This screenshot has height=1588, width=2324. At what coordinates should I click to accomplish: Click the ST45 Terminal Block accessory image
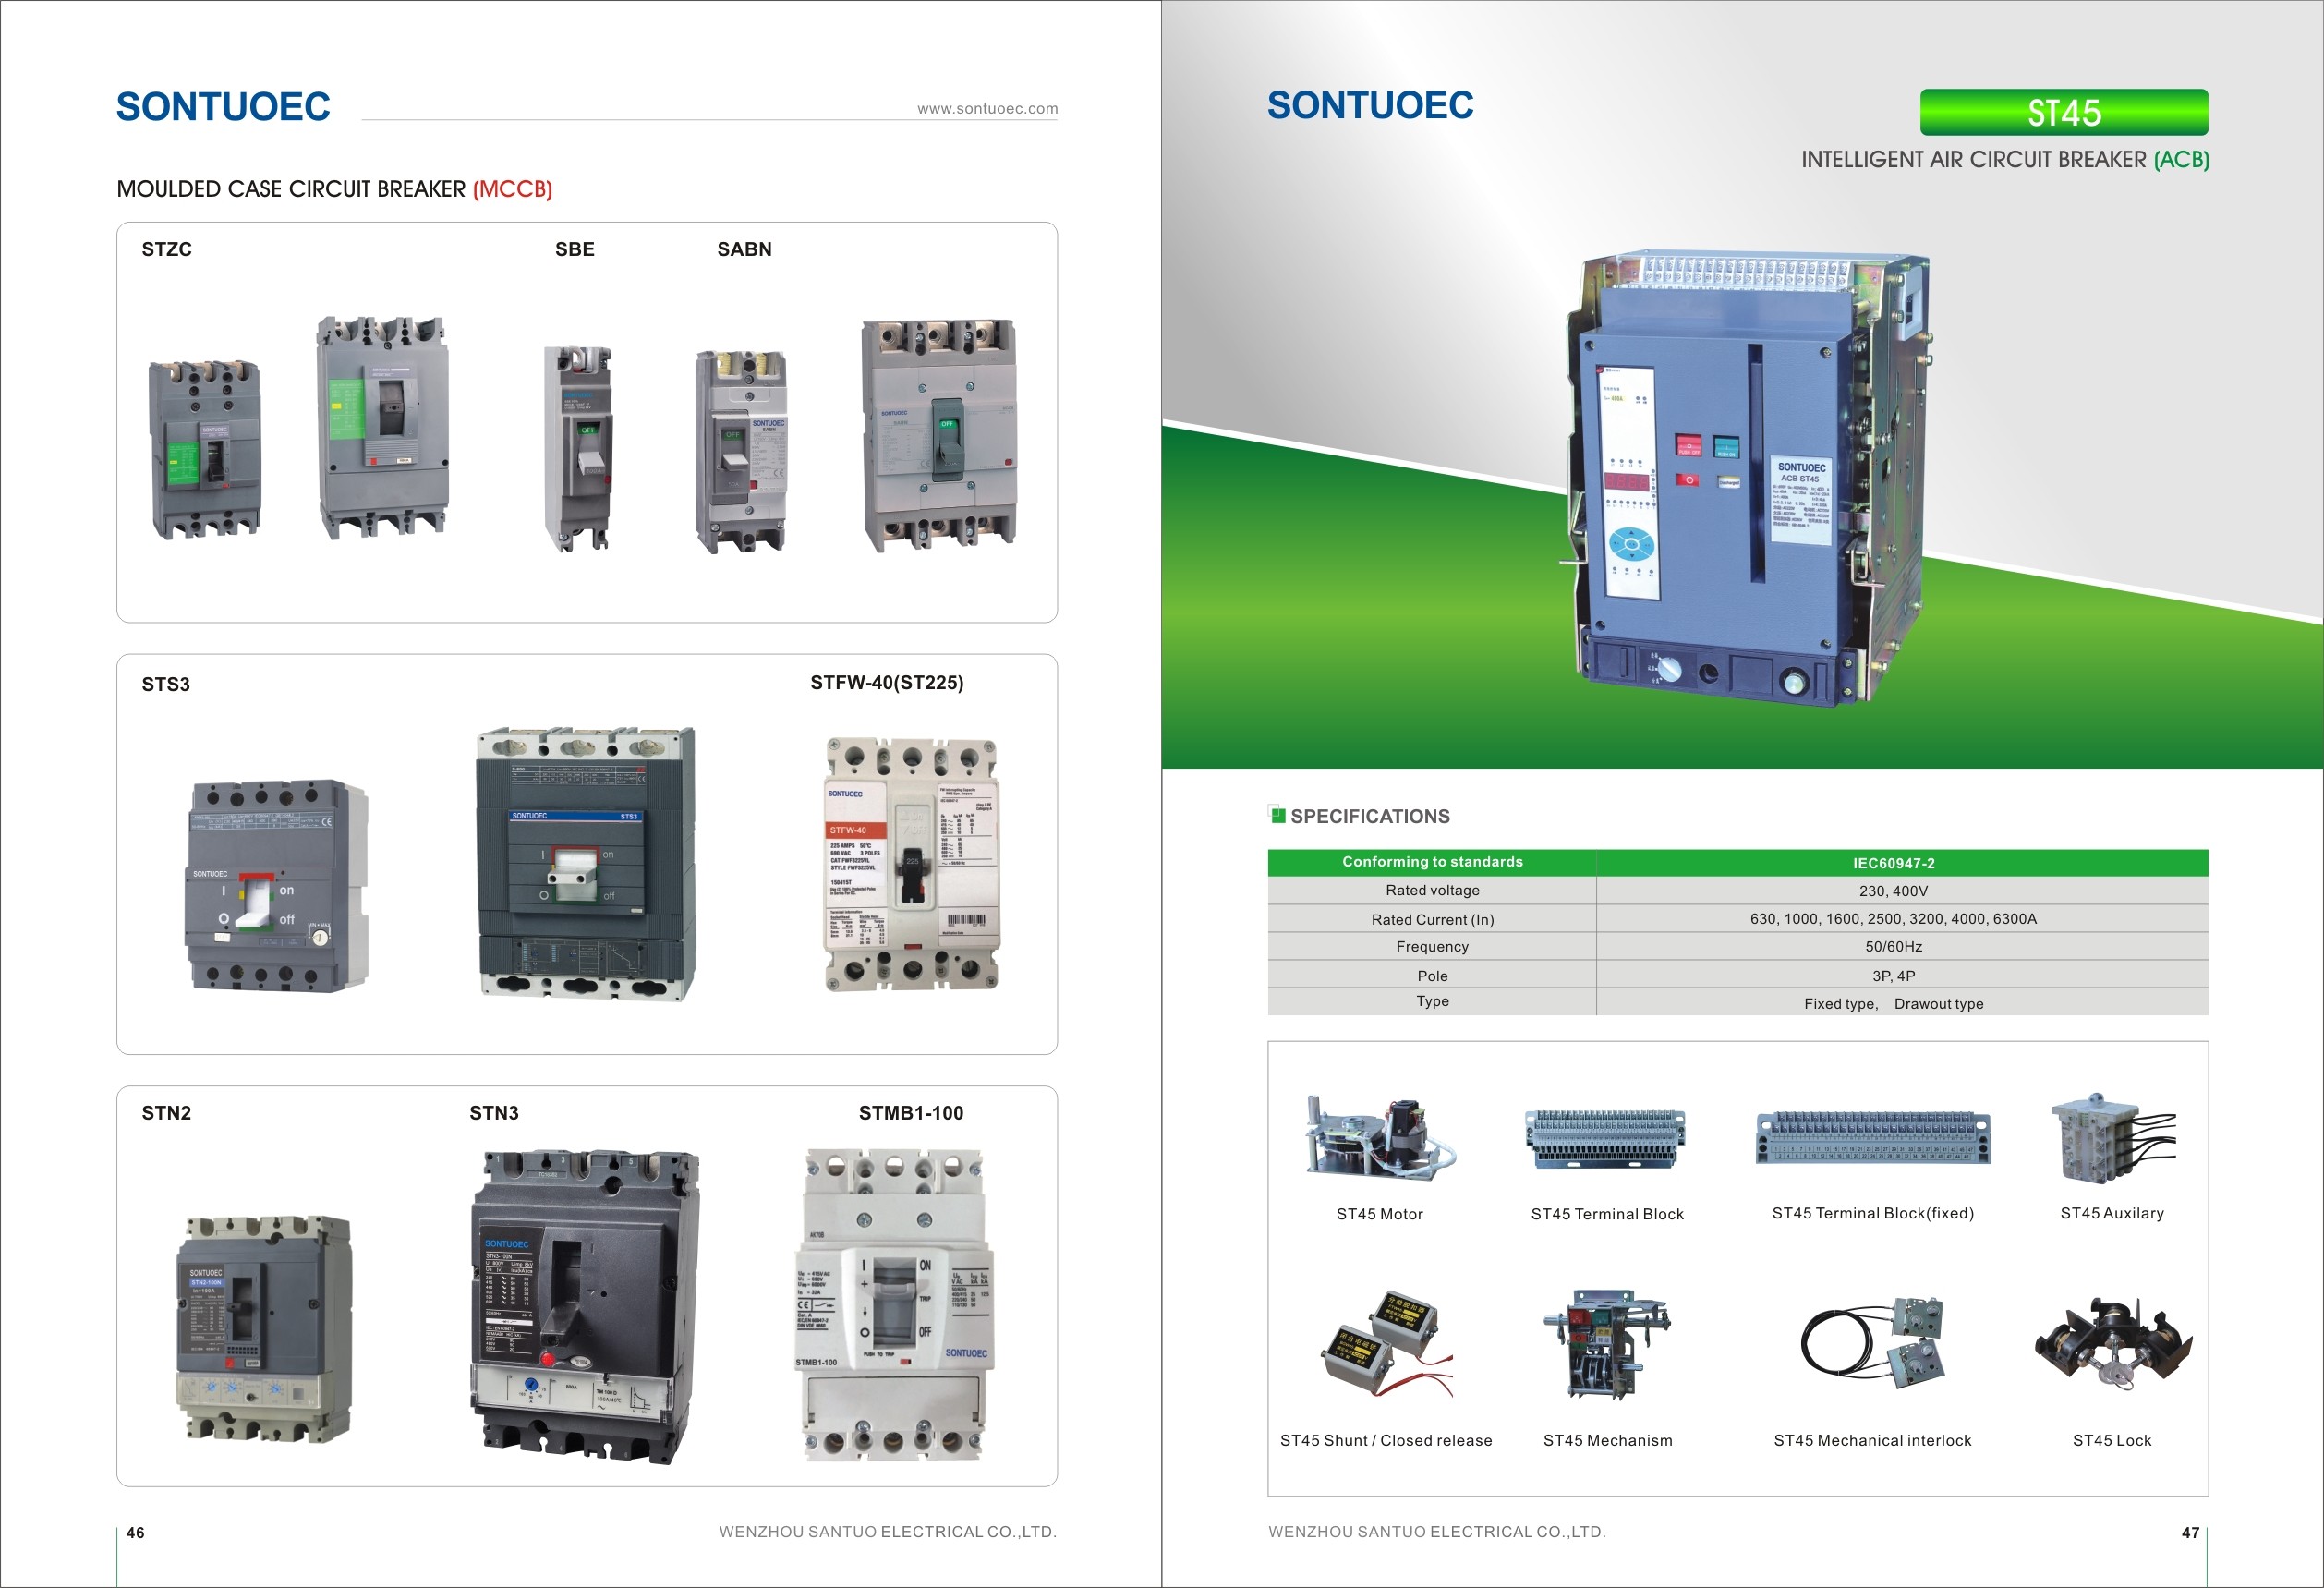point(1606,1138)
